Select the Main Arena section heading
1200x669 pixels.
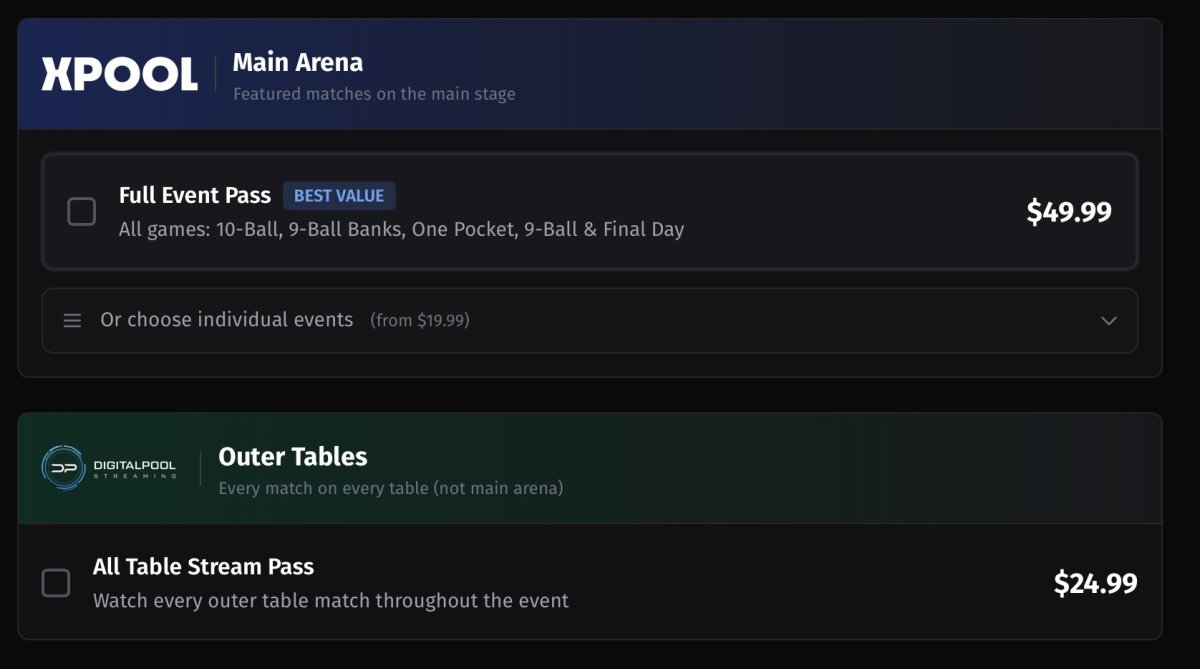[x=298, y=63]
